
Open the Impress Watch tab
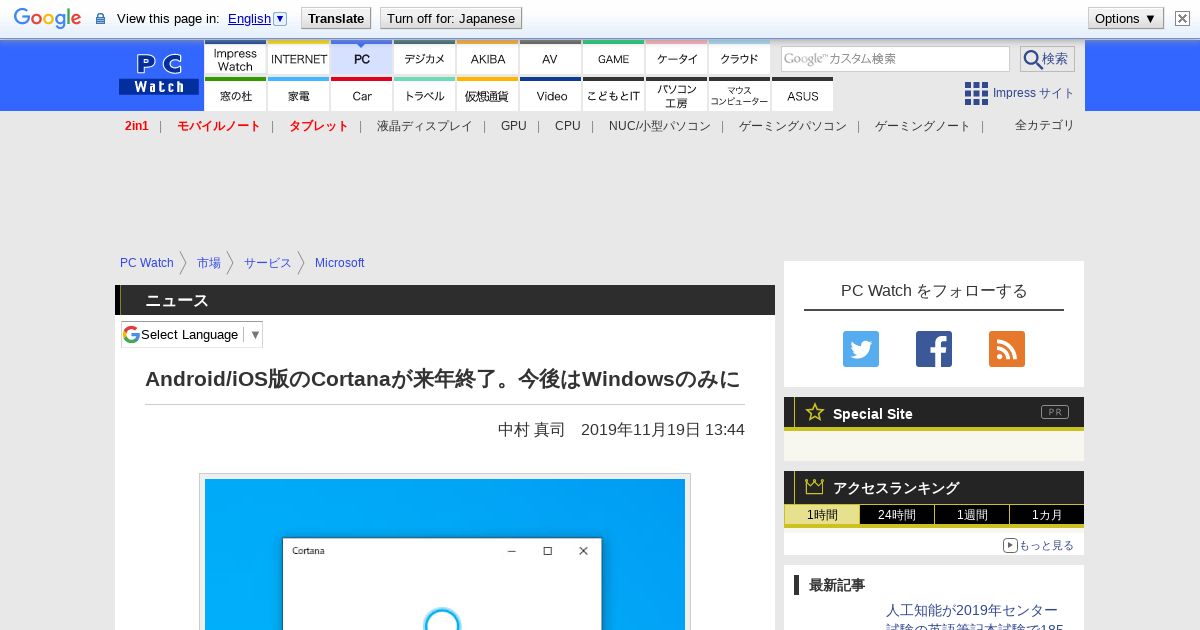tap(235, 58)
